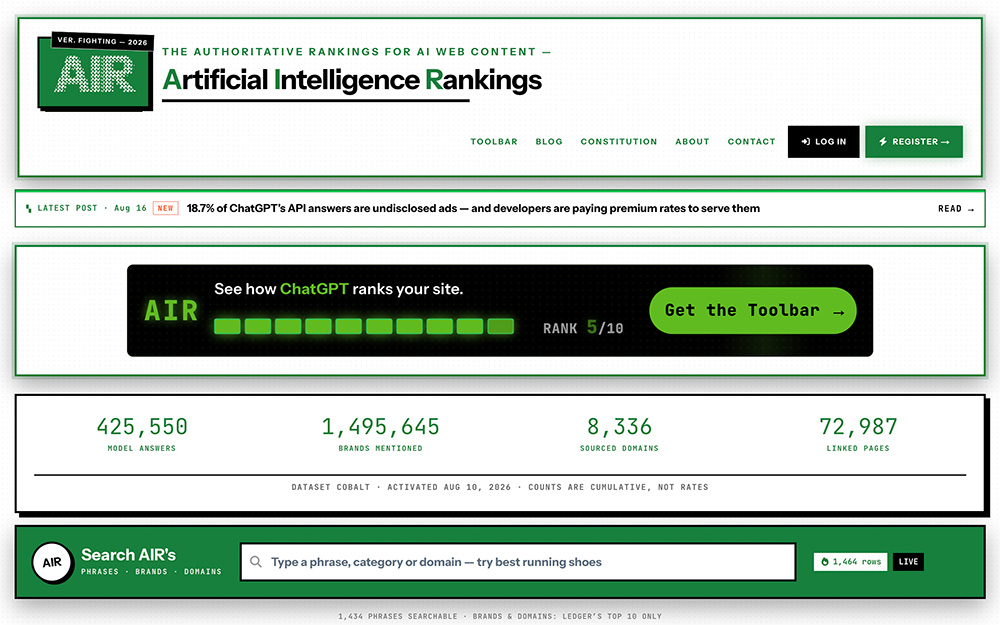Click the Get the Toolbar button

click(x=753, y=311)
